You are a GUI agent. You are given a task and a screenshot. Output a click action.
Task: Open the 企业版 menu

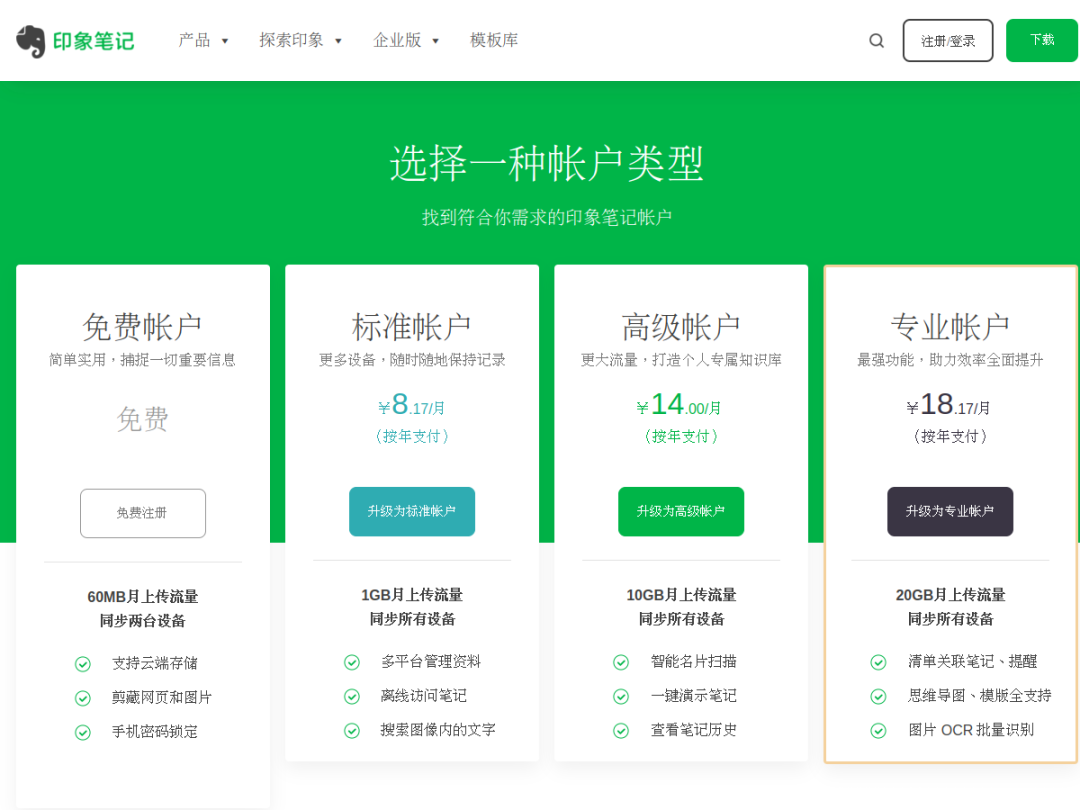pos(397,41)
